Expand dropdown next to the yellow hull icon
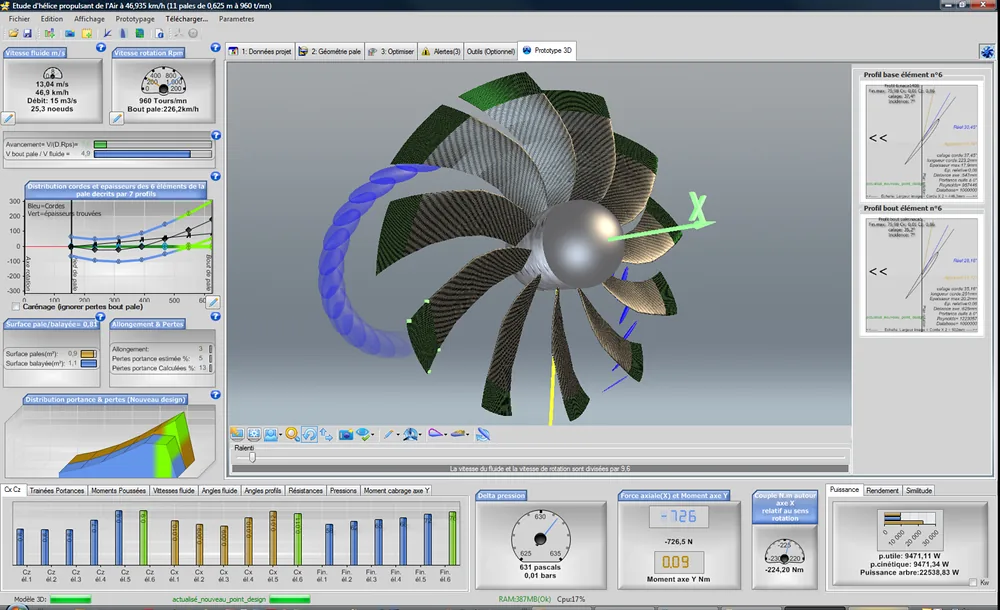This screenshot has height=610, width=1000. pos(468,435)
